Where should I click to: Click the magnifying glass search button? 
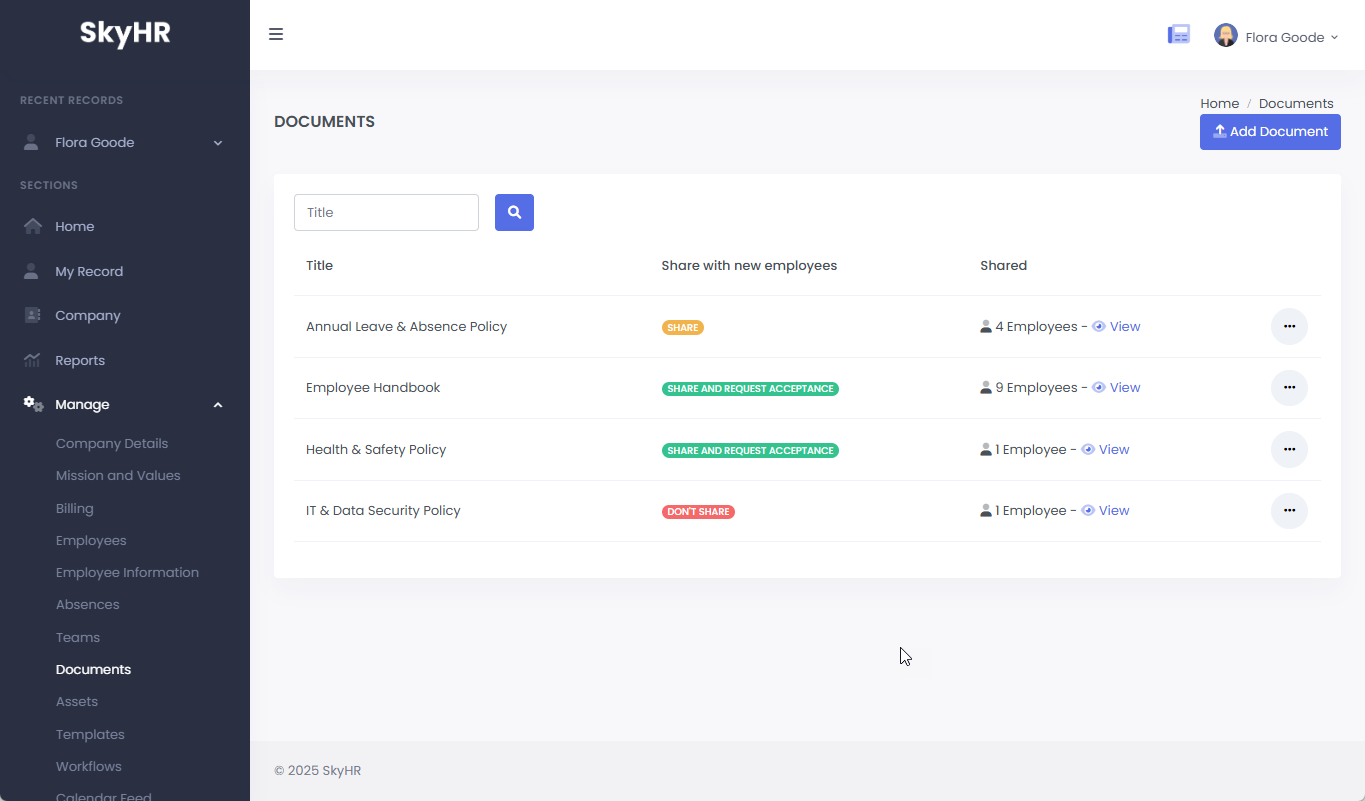tap(514, 212)
